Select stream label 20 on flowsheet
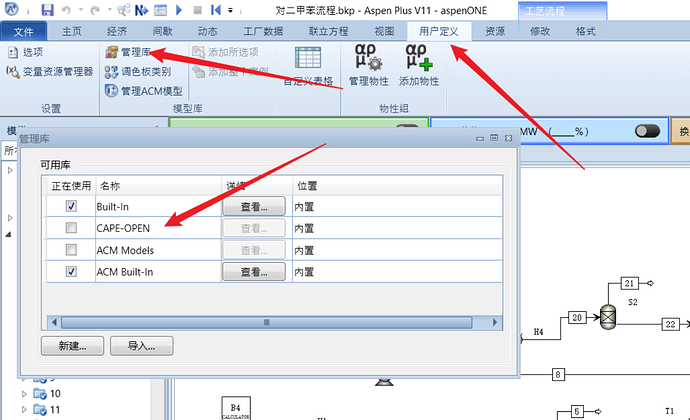 coord(577,317)
